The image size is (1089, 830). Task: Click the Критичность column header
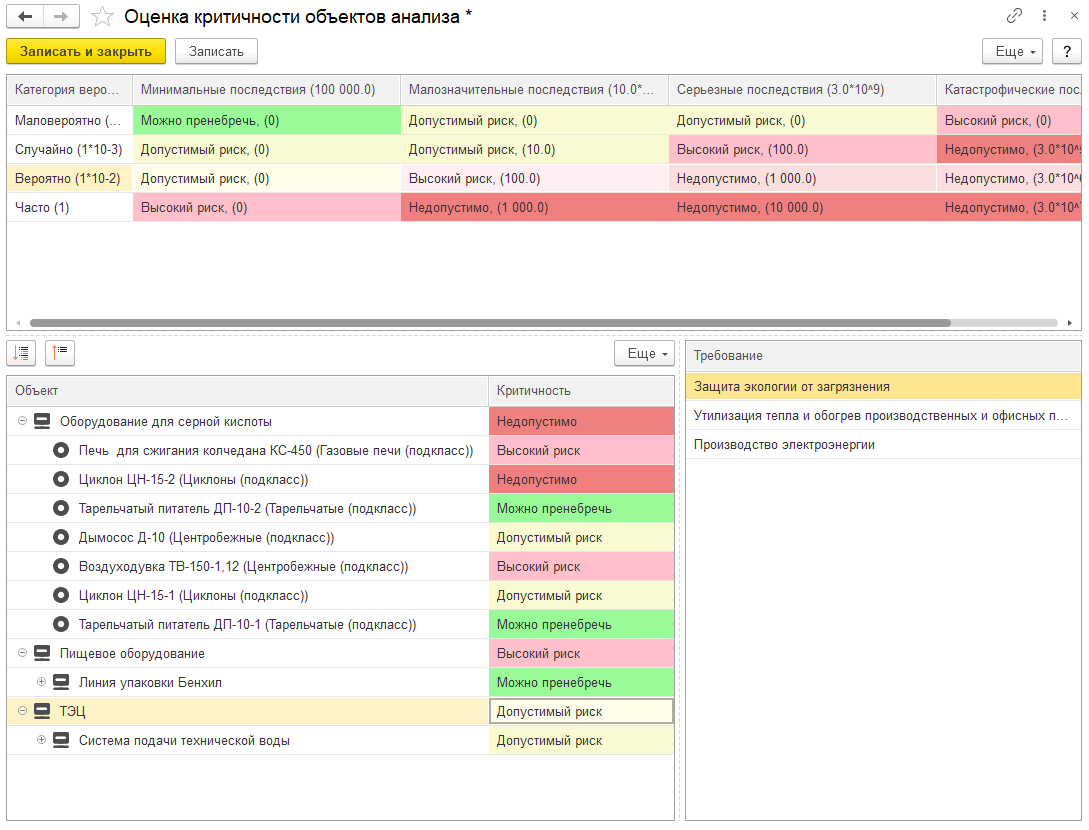581,391
